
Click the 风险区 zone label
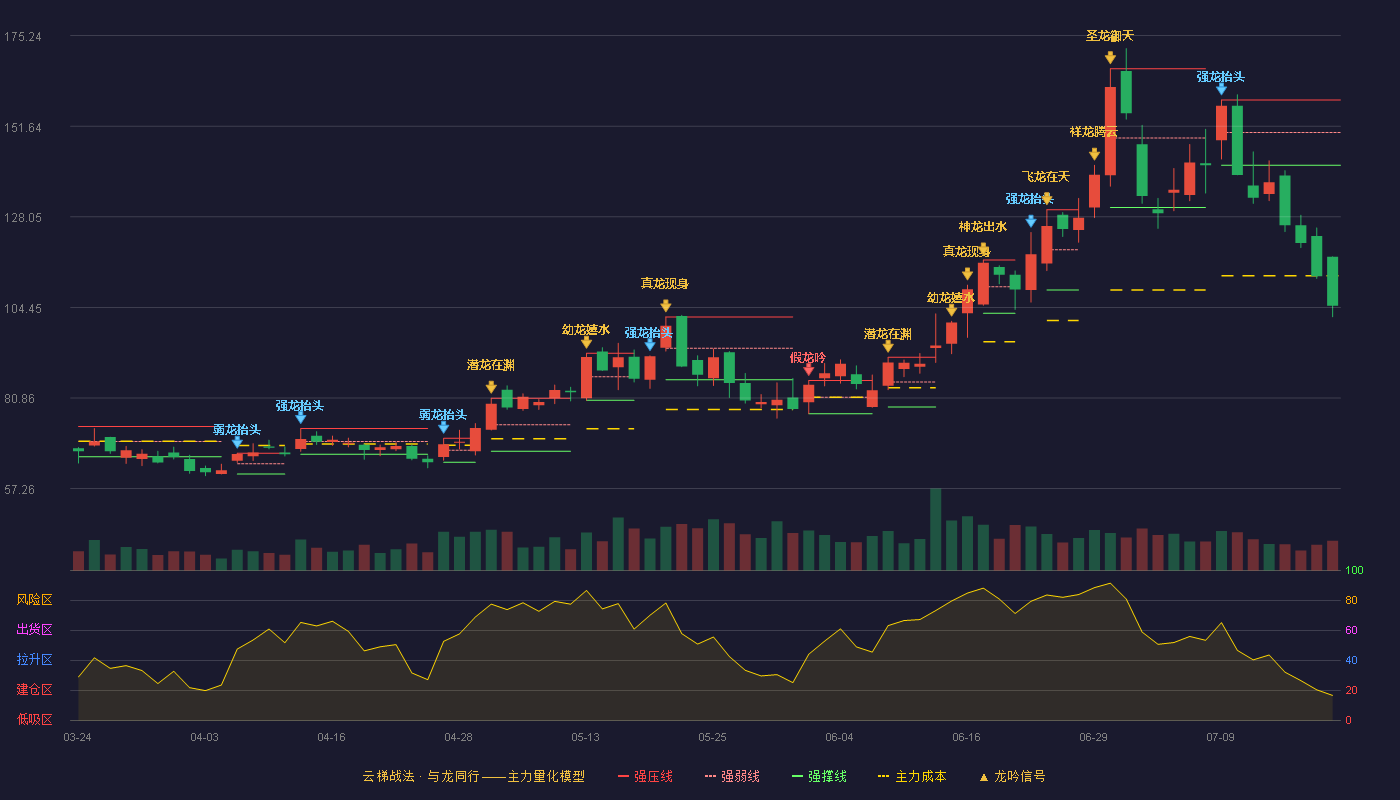tap(35, 600)
